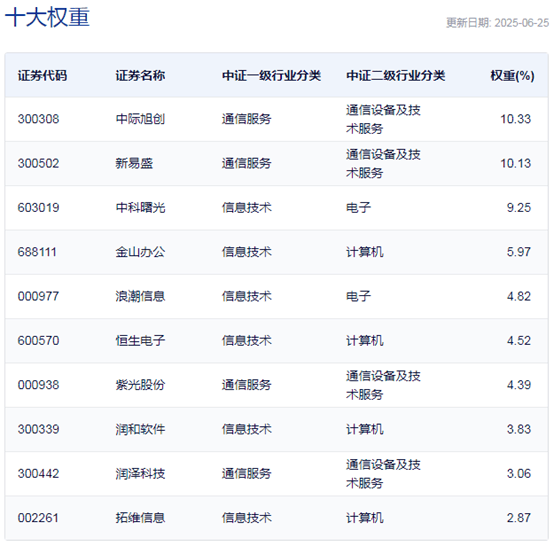Image resolution: width=554 pixels, height=546 pixels.
Task: Click the 10.33 weight value
Action: tap(515, 119)
